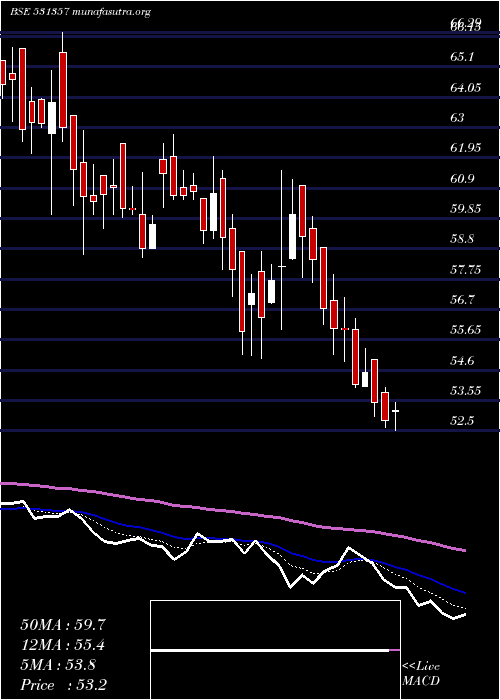Viewport: 500px width, 700px height.
Task: Click the 55.65 price level label
Action: 466,330
